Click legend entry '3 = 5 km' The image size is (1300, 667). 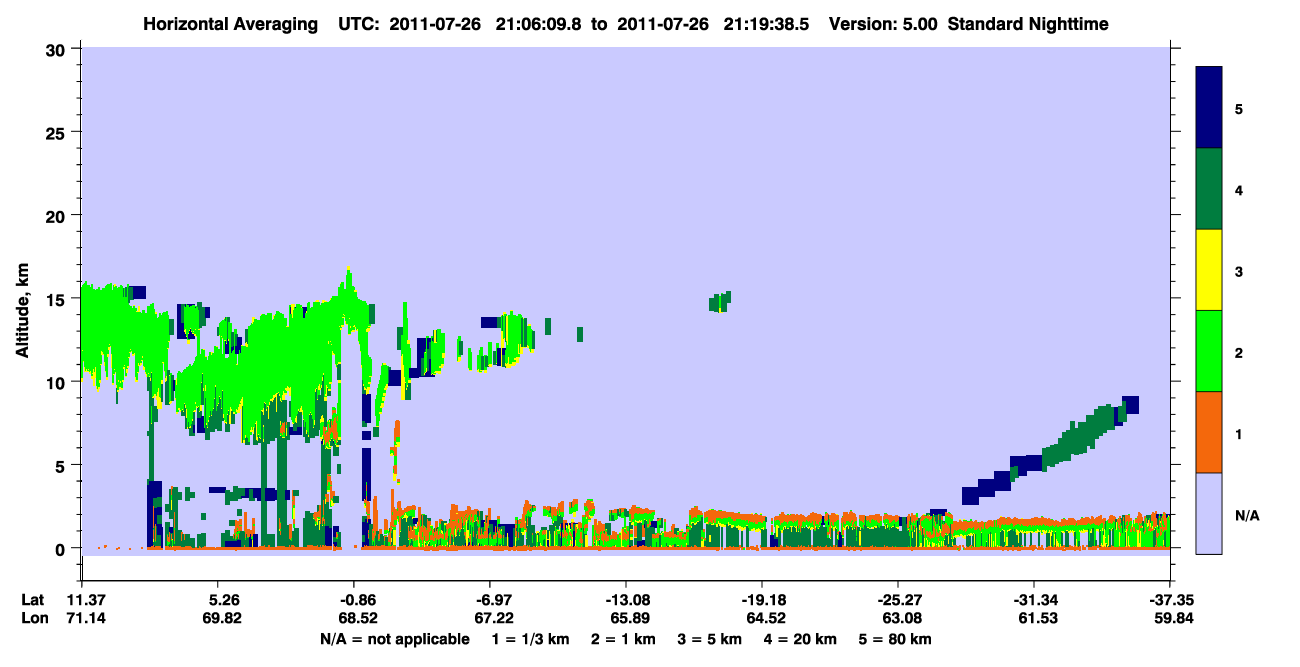pyautogui.click(x=710, y=639)
